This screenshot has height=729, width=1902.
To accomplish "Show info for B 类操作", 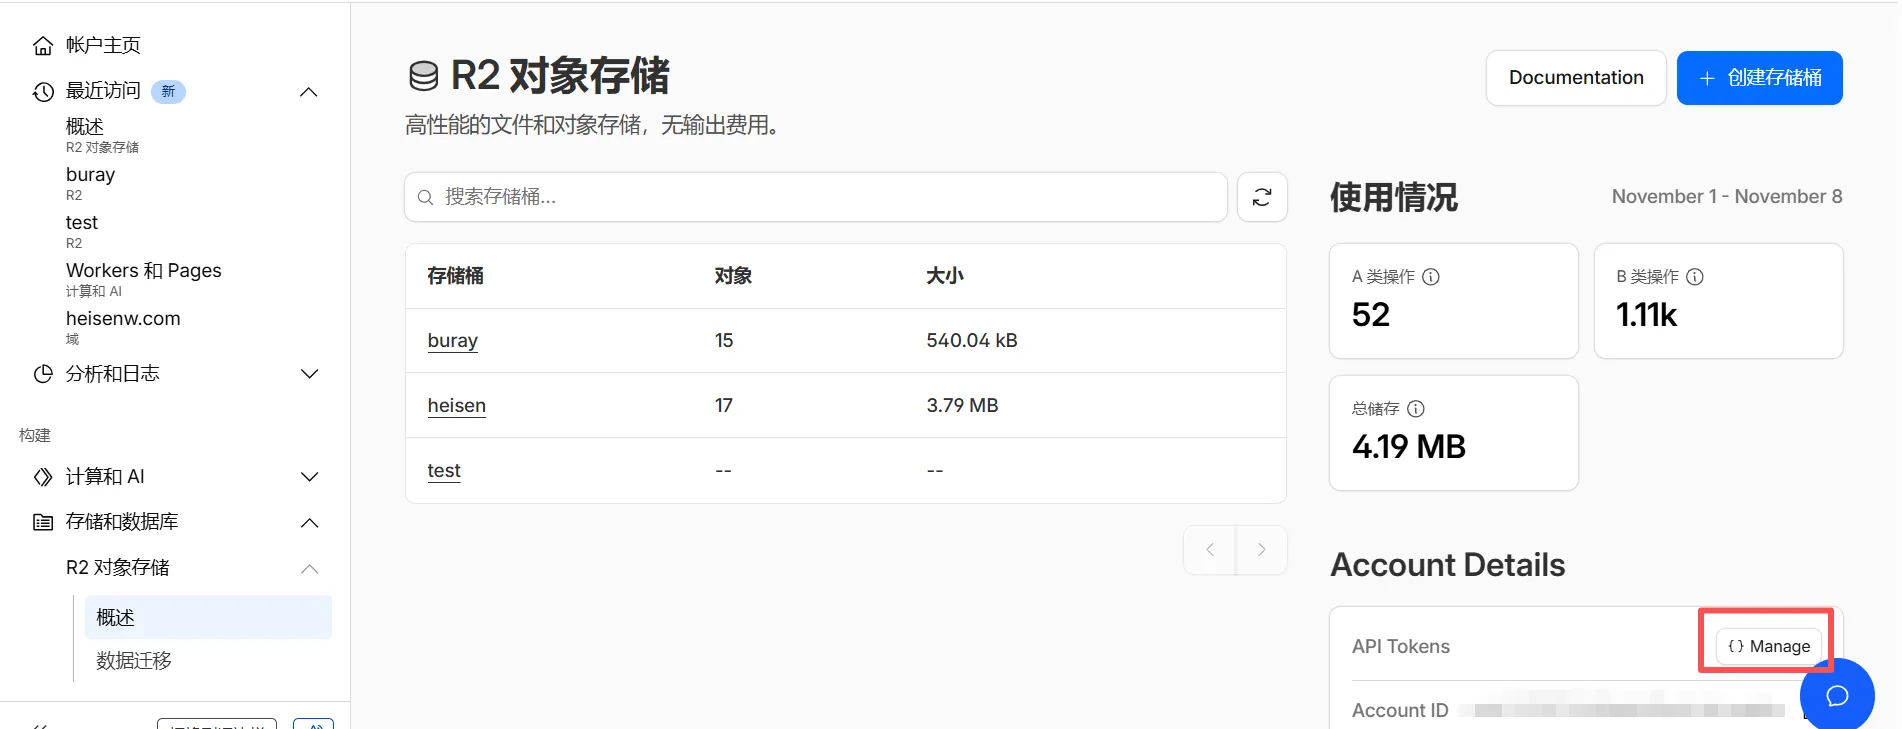I will coord(1695,277).
